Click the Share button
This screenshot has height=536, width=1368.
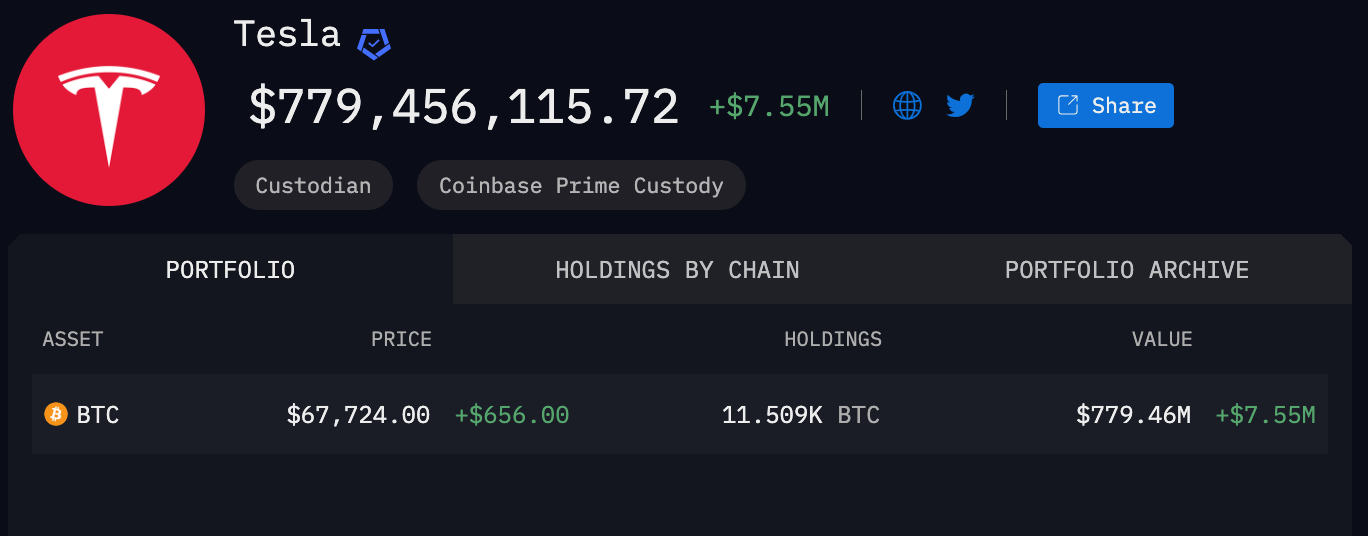[1105, 106]
